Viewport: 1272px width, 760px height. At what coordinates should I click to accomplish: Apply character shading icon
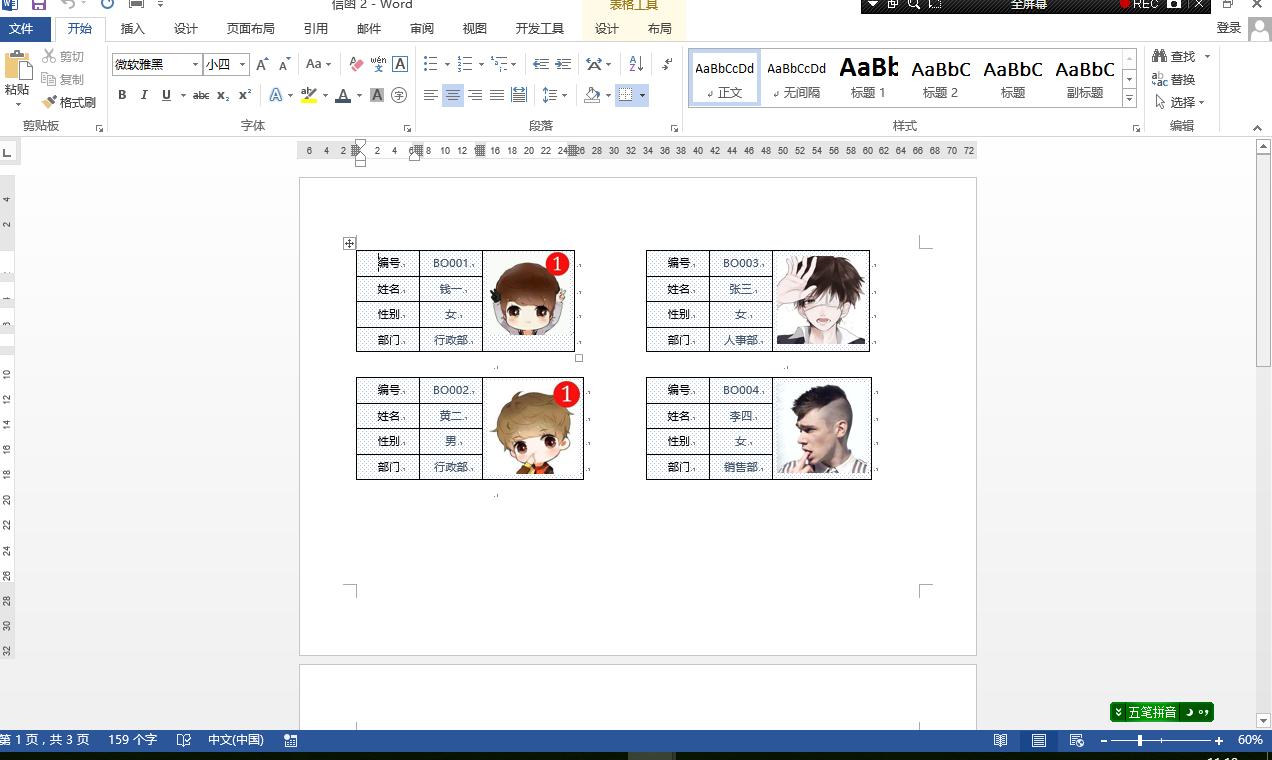[377, 95]
